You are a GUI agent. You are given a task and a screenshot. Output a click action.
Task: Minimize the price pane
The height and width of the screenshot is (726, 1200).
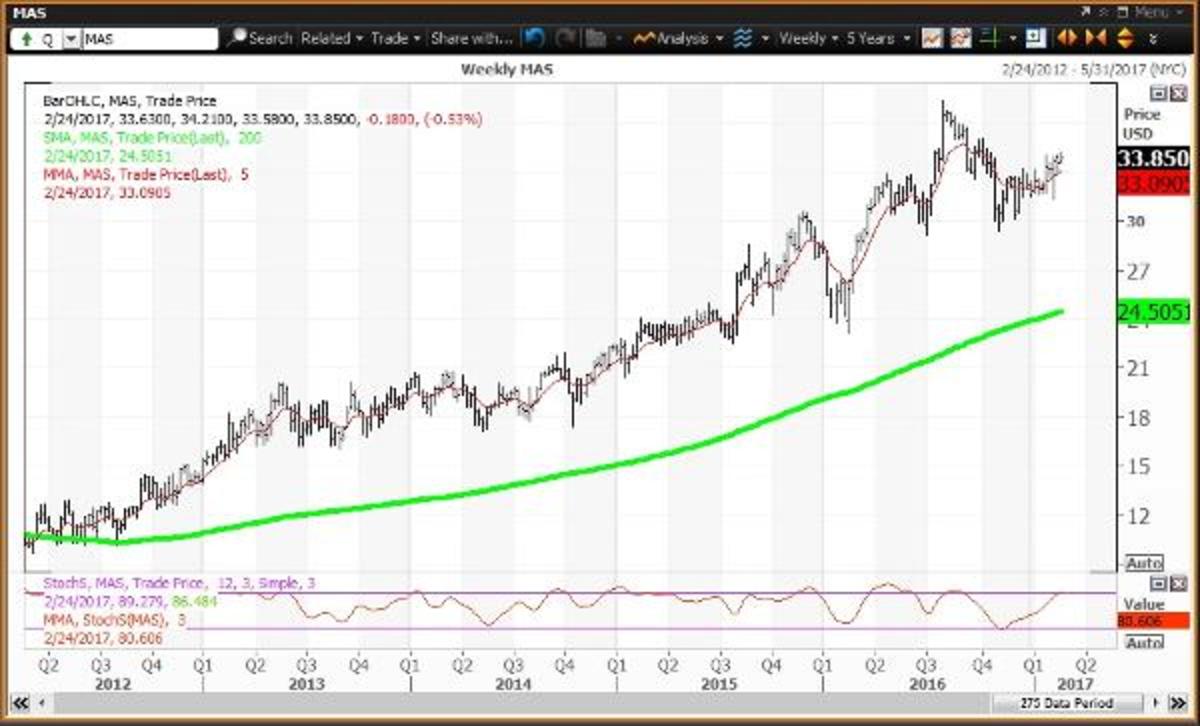pyautogui.click(x=1157, y=92)
